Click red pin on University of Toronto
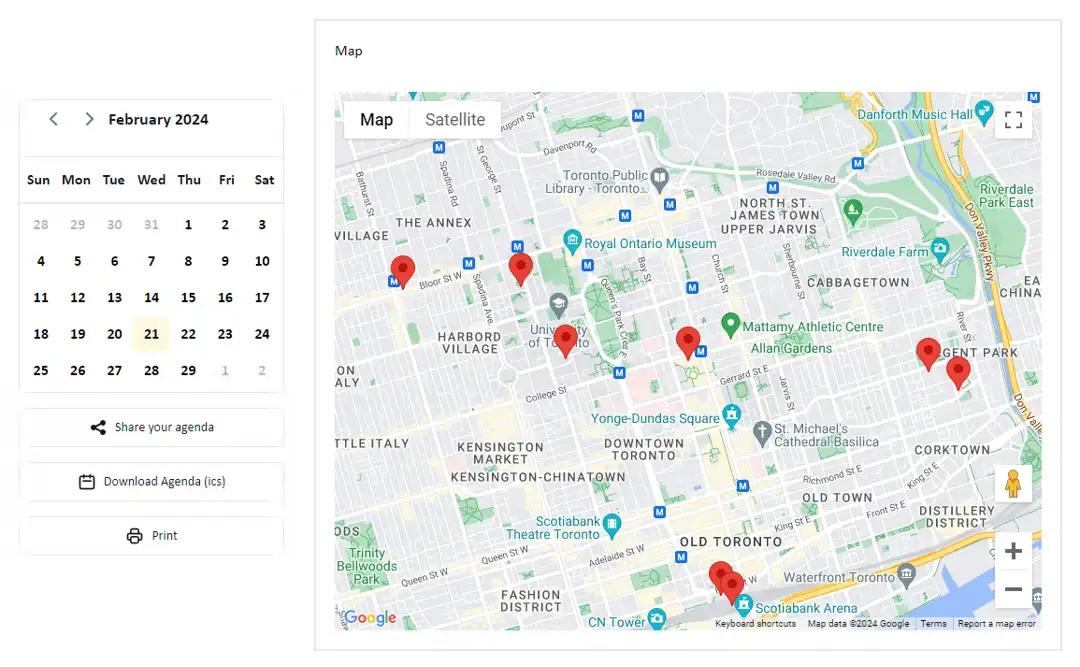 pyautogui.click(x=565, y=340)
